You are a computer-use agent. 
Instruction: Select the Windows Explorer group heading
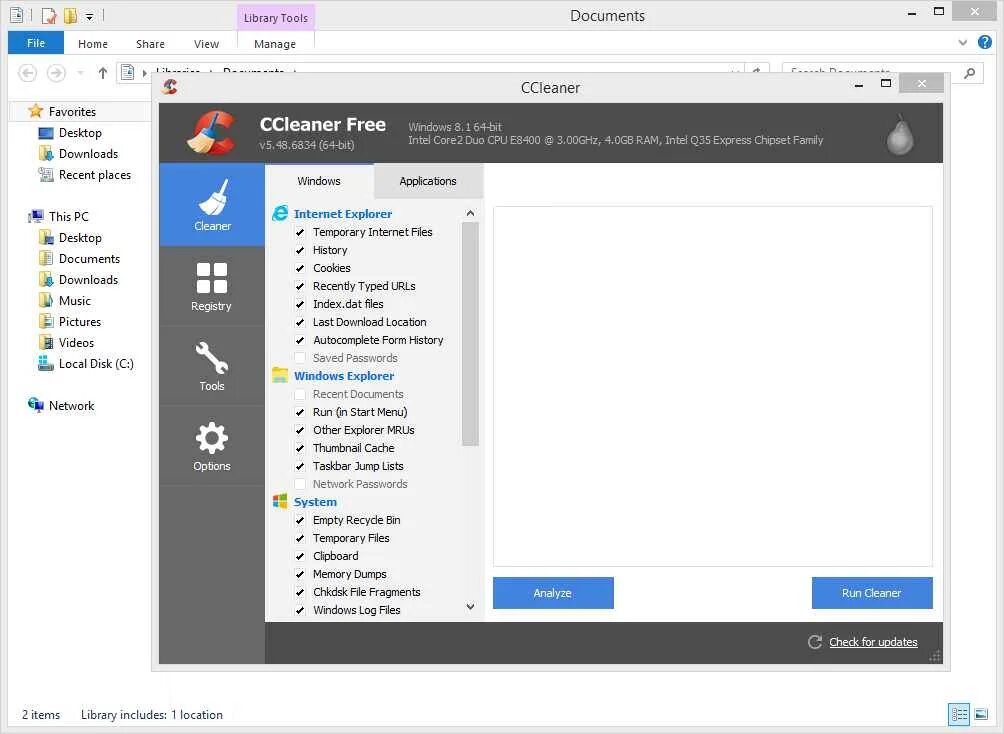coord(344,375)
